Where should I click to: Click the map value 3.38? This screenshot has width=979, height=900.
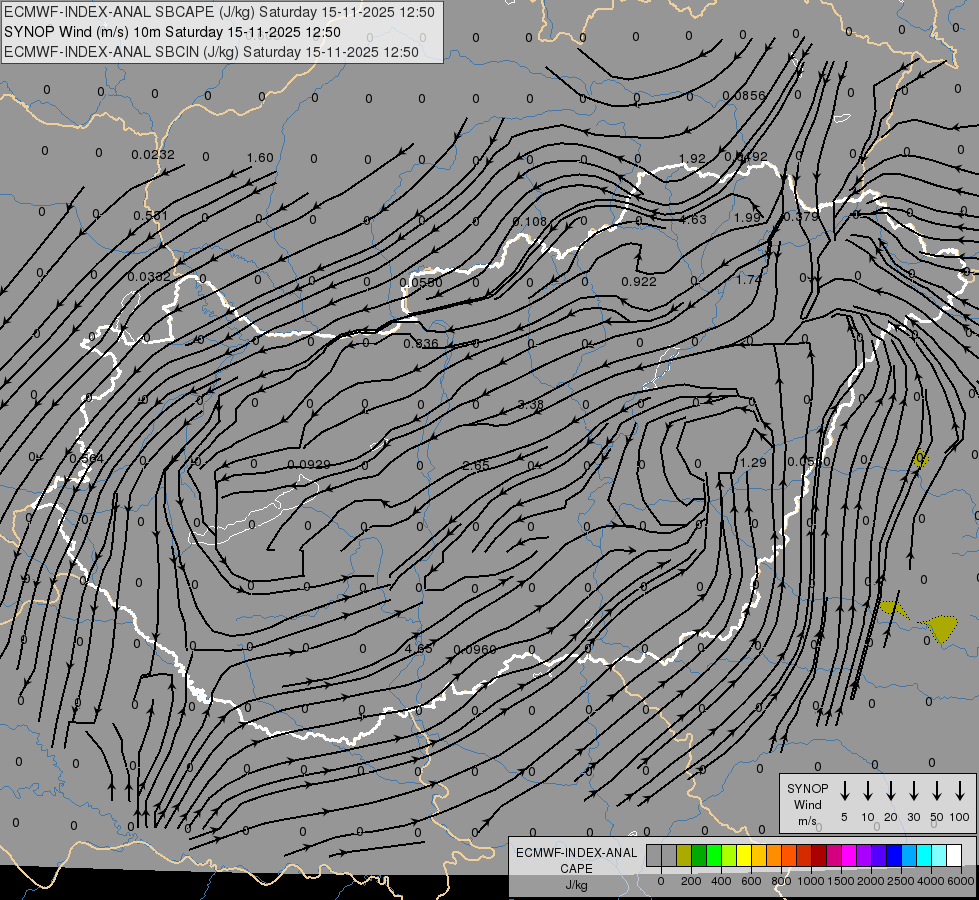tap(531, 405)
